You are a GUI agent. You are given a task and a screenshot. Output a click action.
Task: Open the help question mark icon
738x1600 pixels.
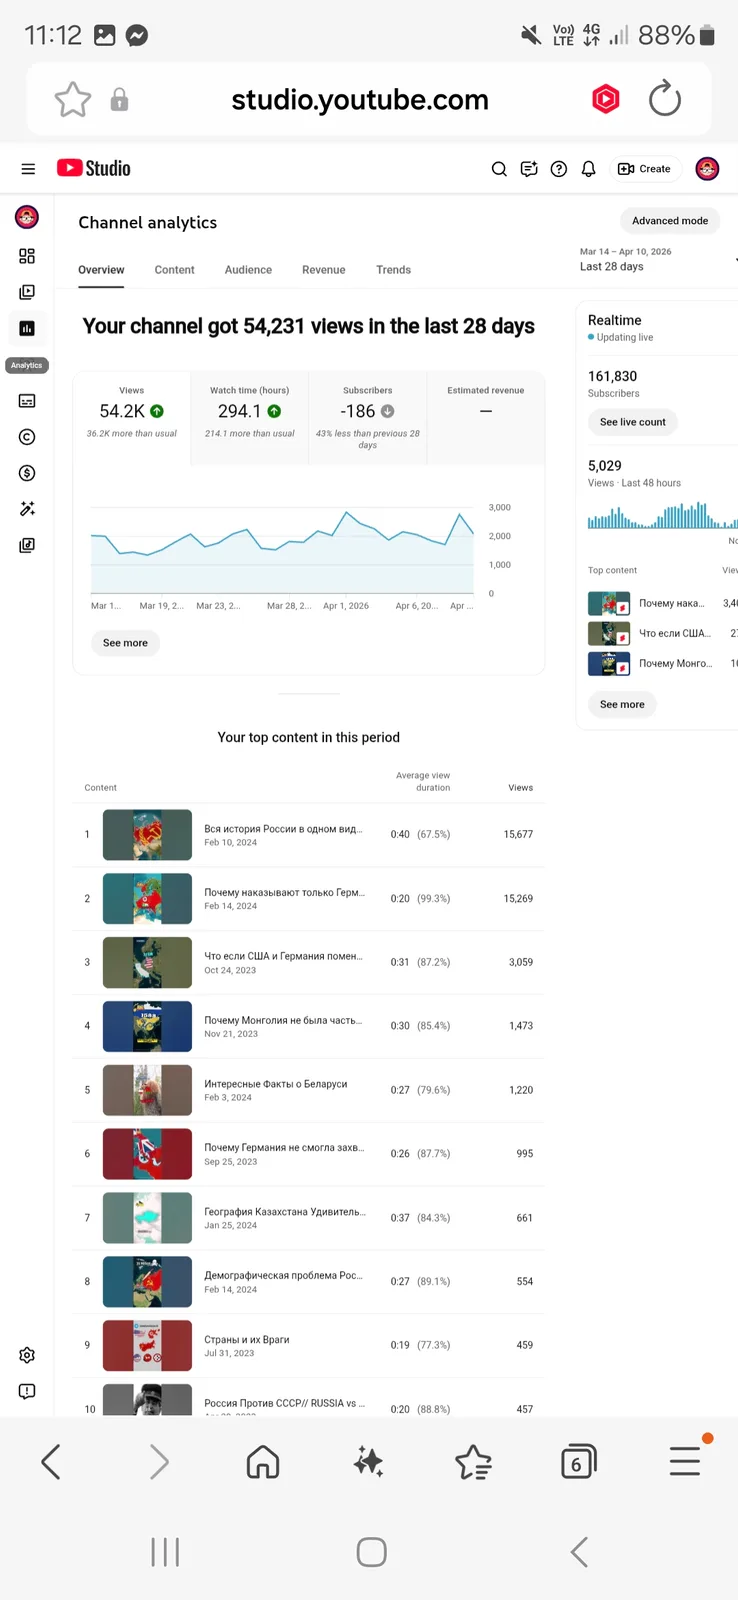coord(559,169)
